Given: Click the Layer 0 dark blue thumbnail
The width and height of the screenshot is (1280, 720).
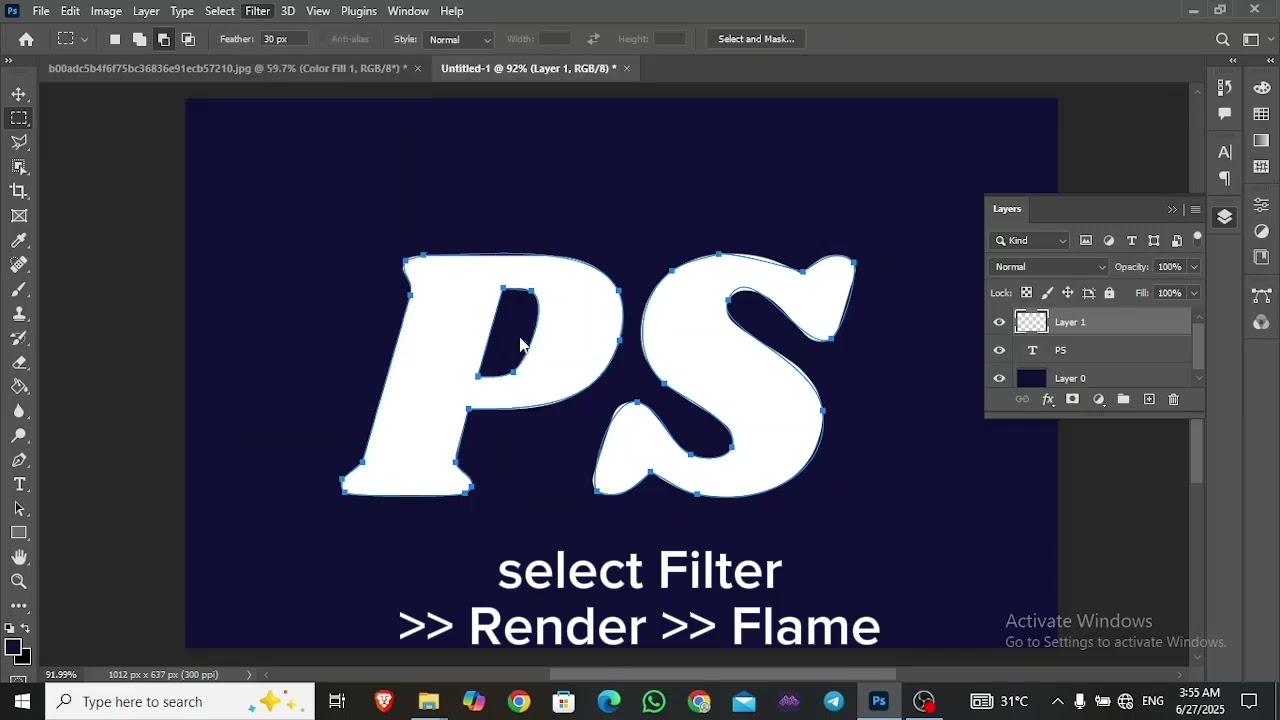Looking at the screenshot, I should click(x=1031, y=378).
